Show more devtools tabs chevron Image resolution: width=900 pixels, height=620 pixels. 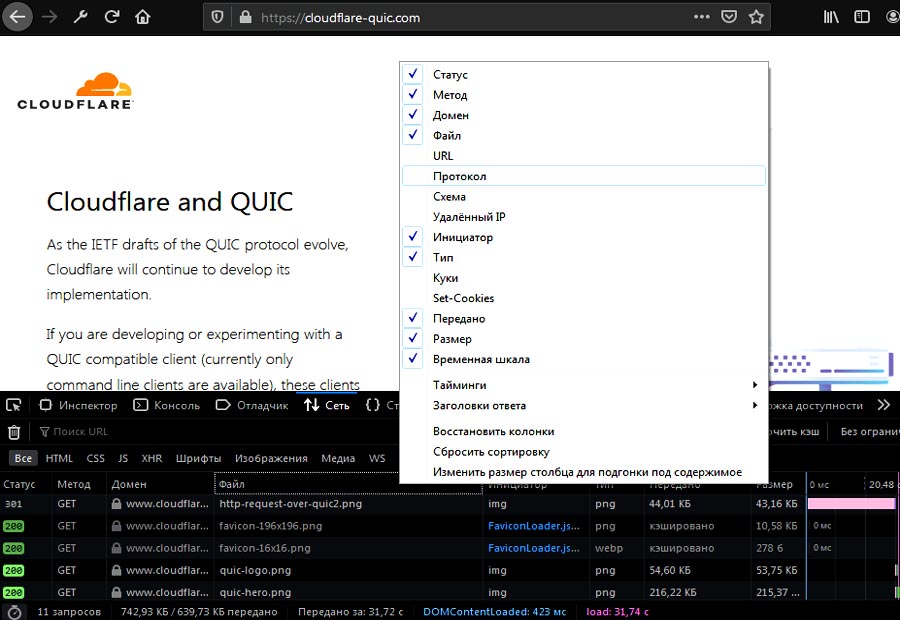pyautogui.click(x=883, y=405)
